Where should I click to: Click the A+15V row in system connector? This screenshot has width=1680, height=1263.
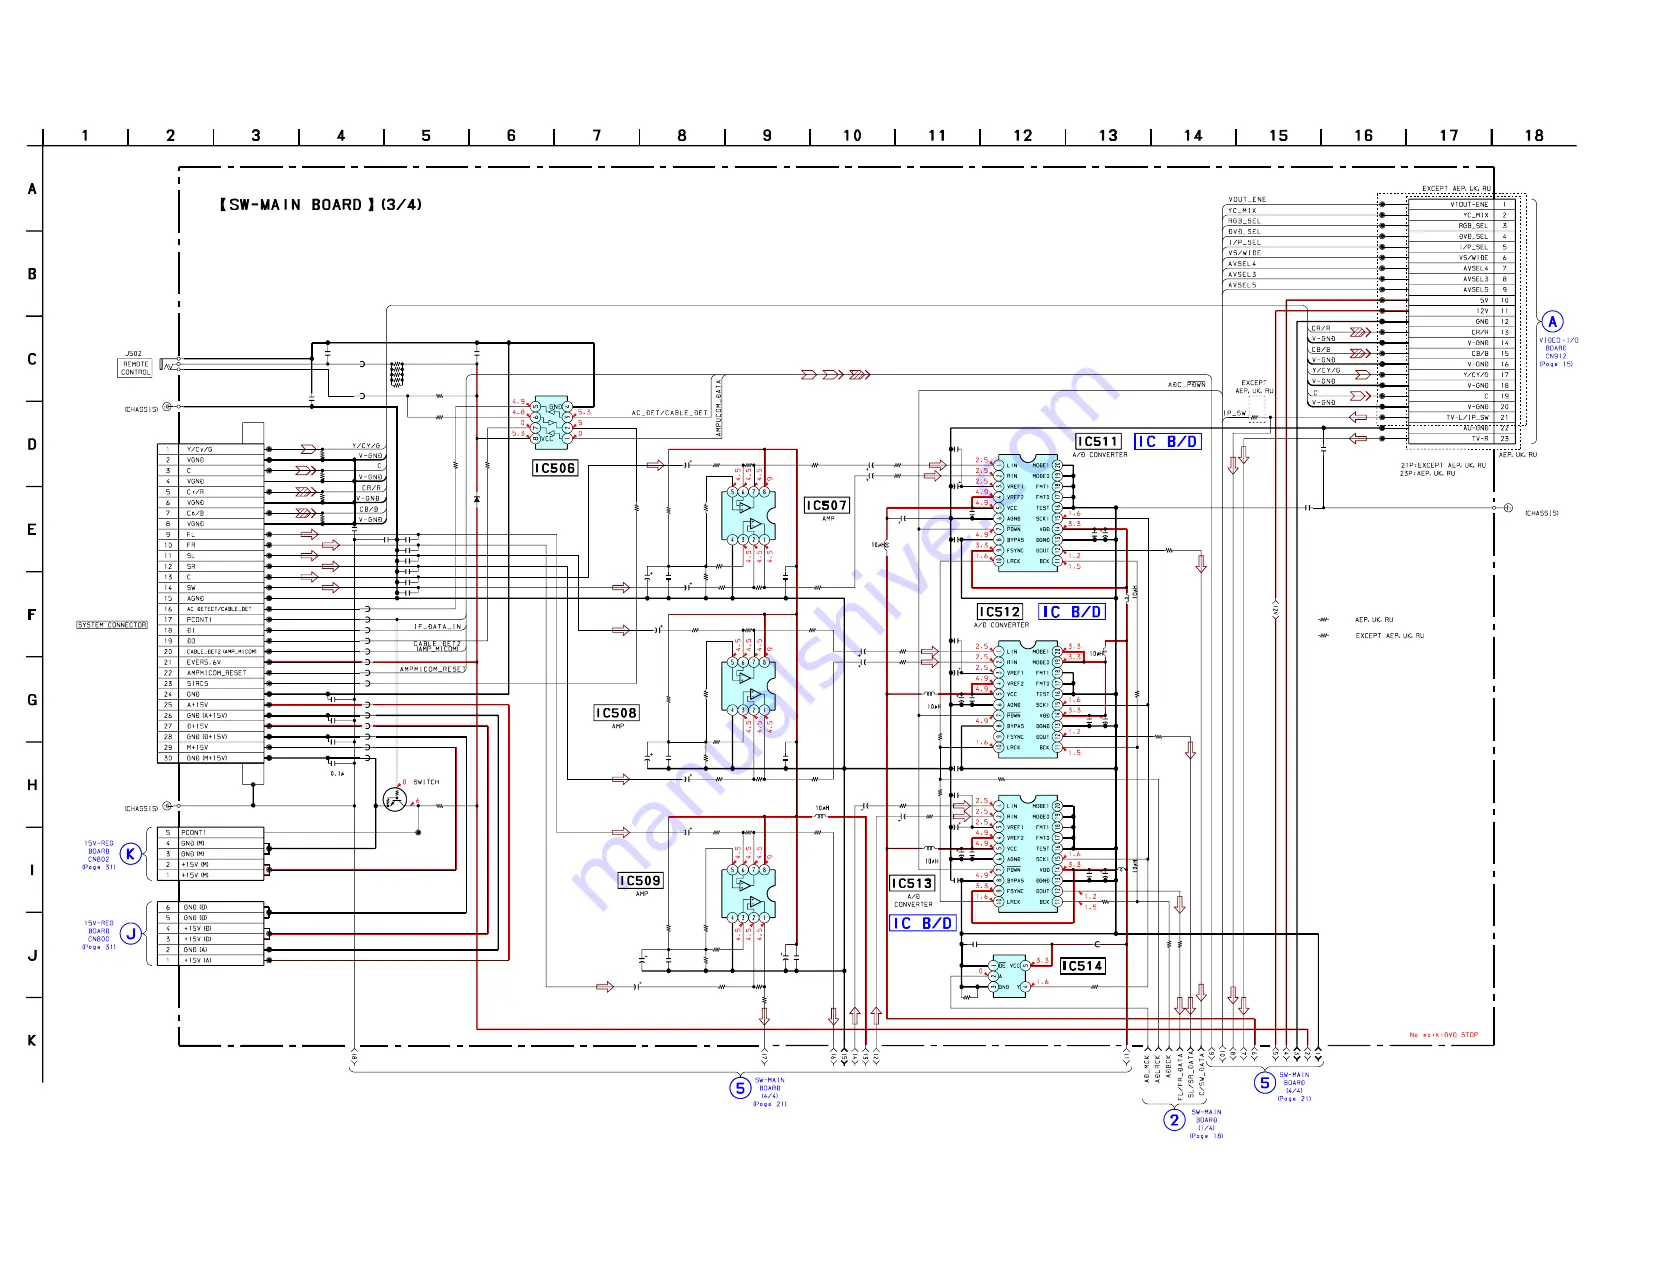coord(211,705)
